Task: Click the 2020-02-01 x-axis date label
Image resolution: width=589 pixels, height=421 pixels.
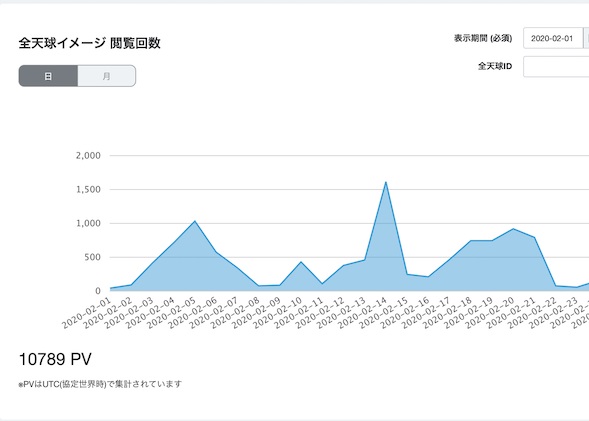Action: pyautogui.click(x=87, y=313)
